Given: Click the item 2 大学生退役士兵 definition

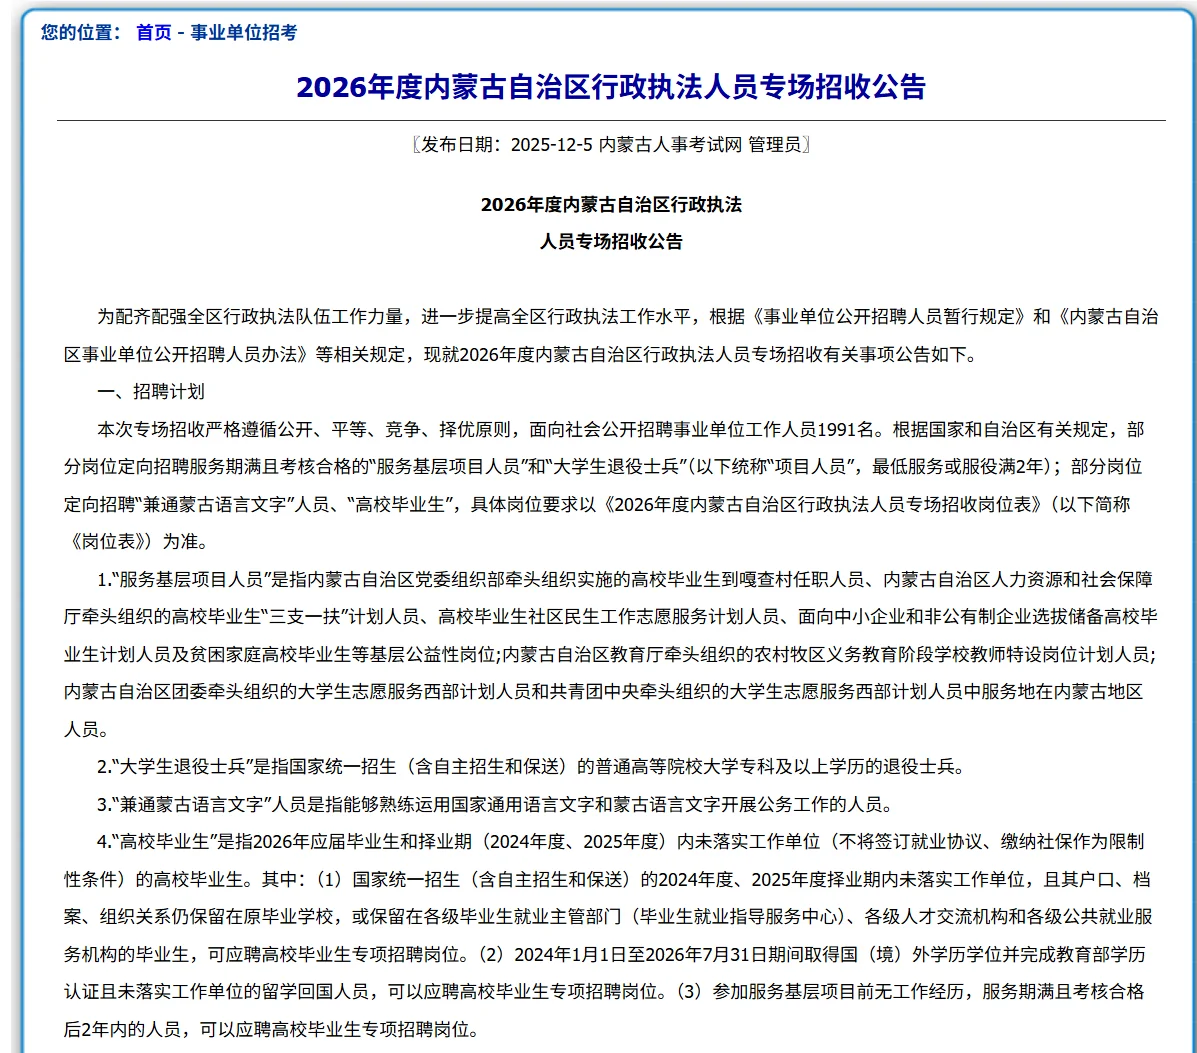Looking at the screenshot, I should pyautogui.click(x=178, y=764).
